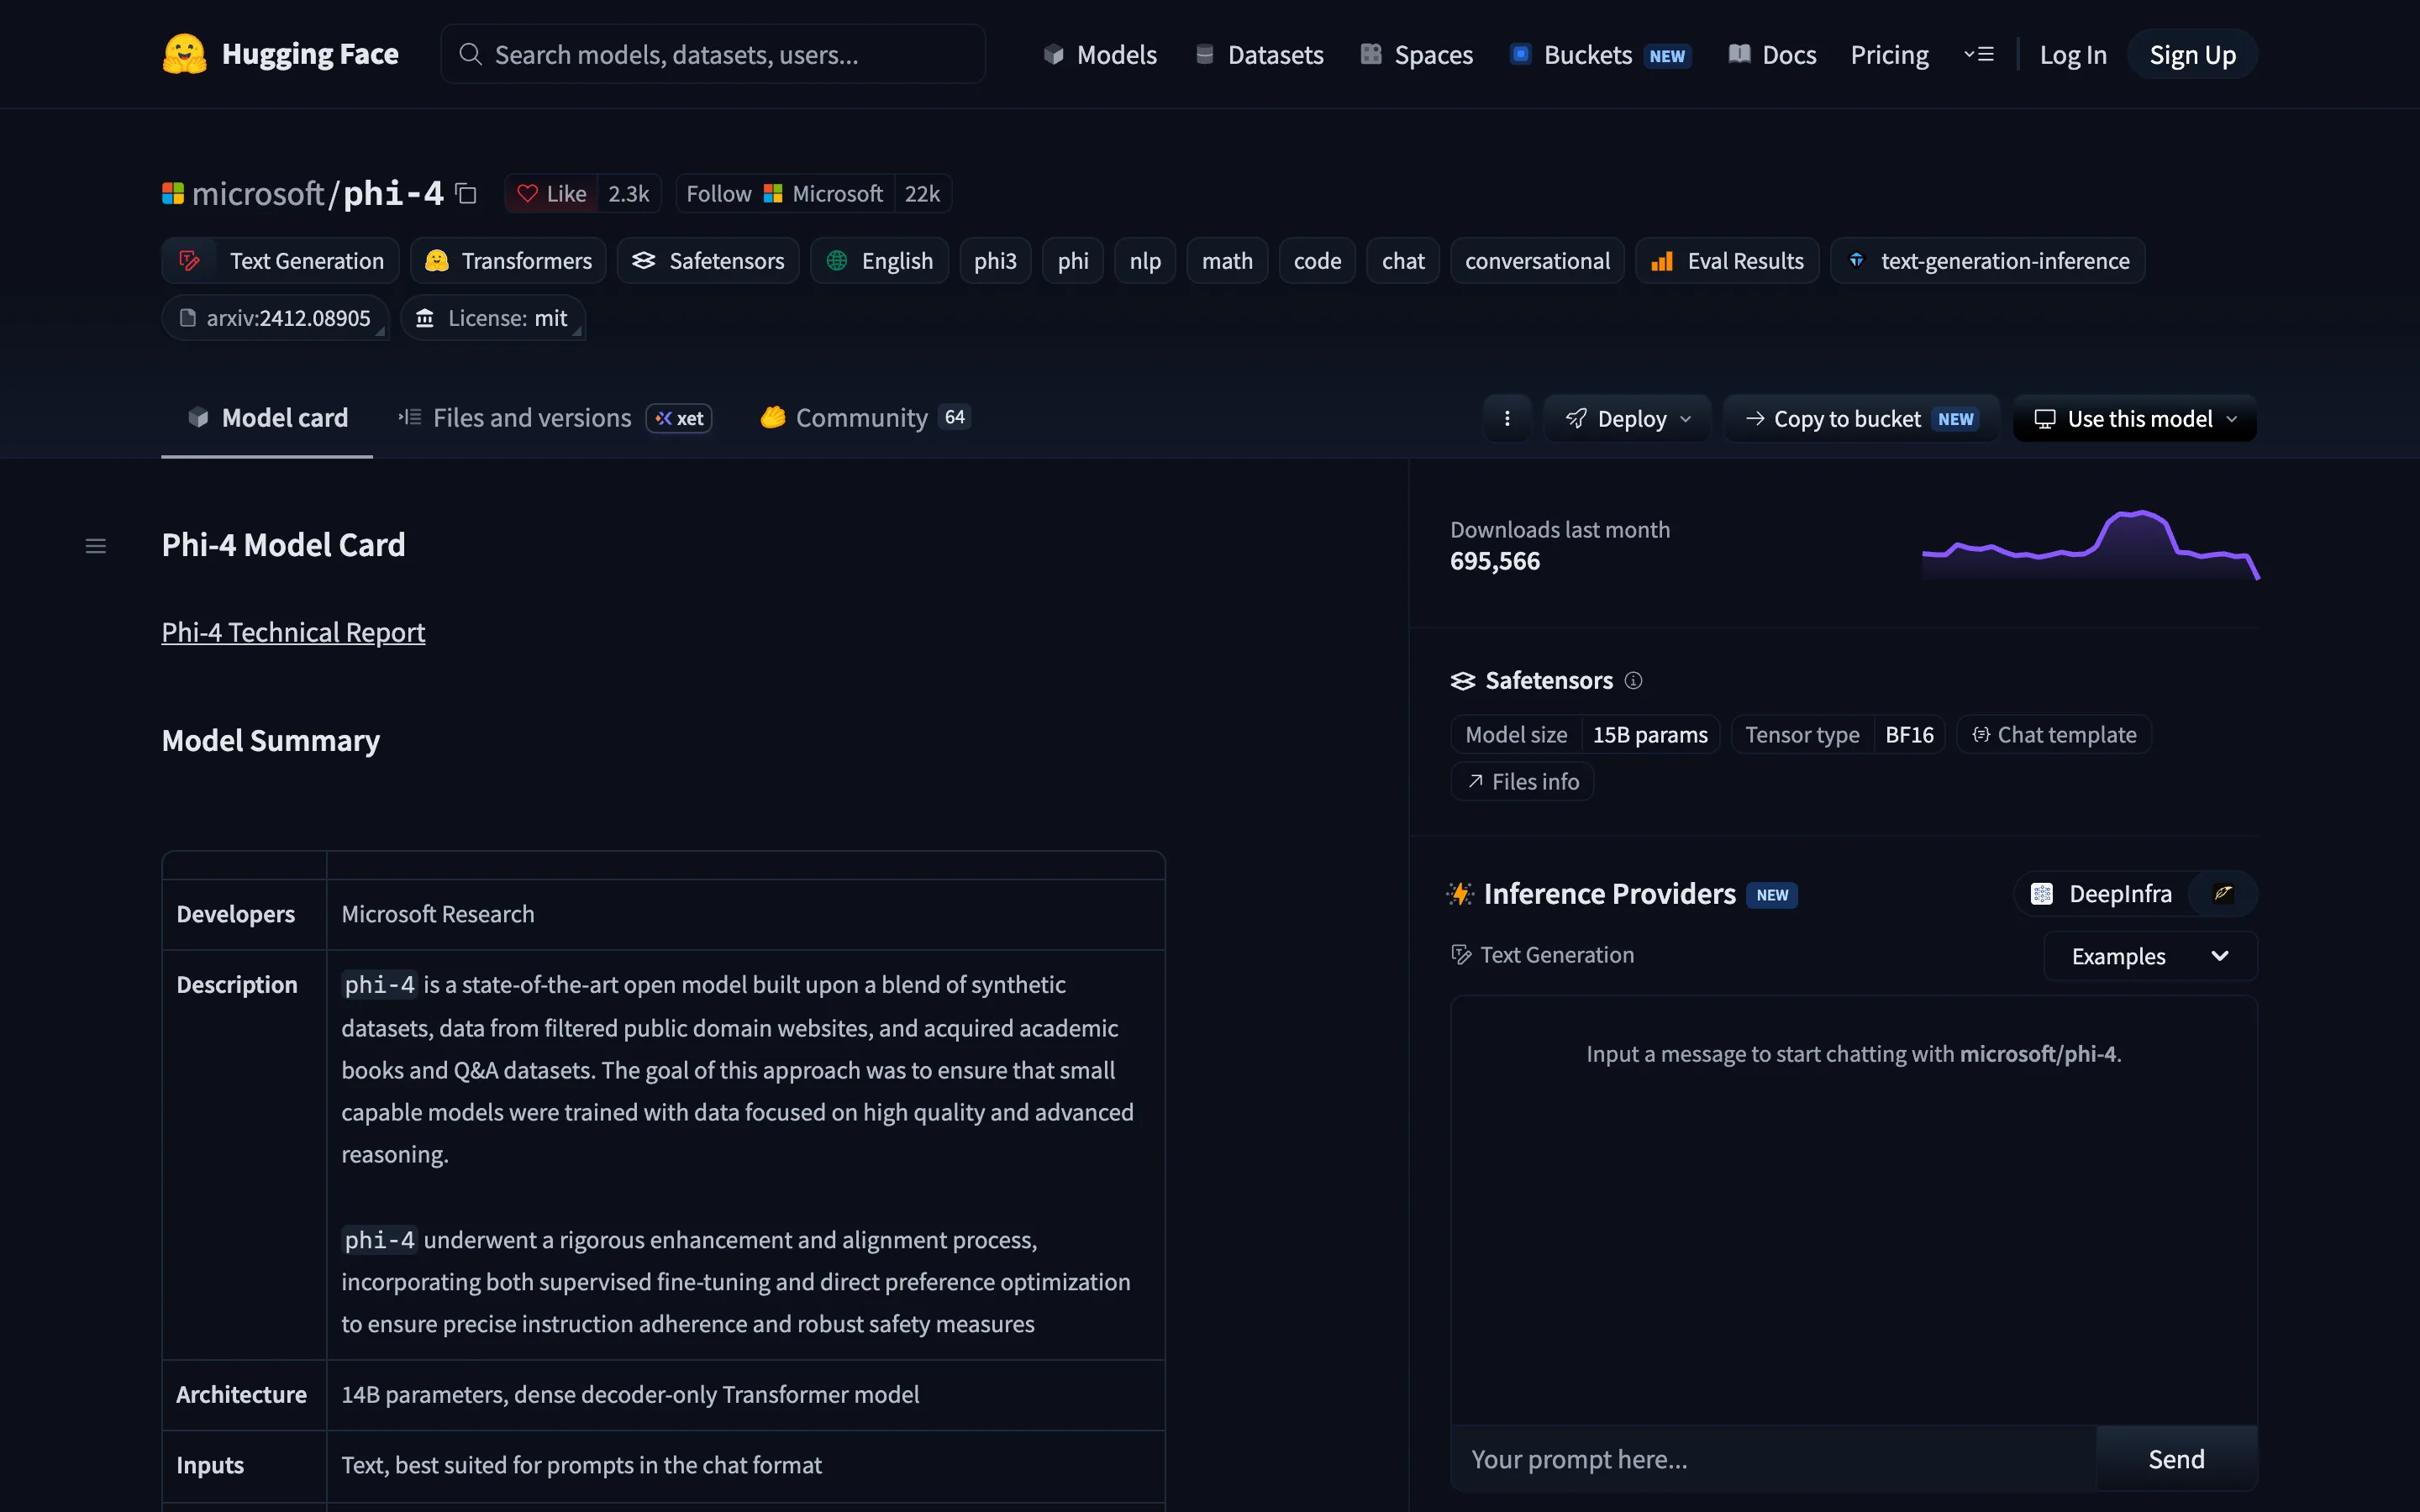Follow the Microsoft organization
Viewport: 2420px width, 1512px height.
tap(785, 193)
